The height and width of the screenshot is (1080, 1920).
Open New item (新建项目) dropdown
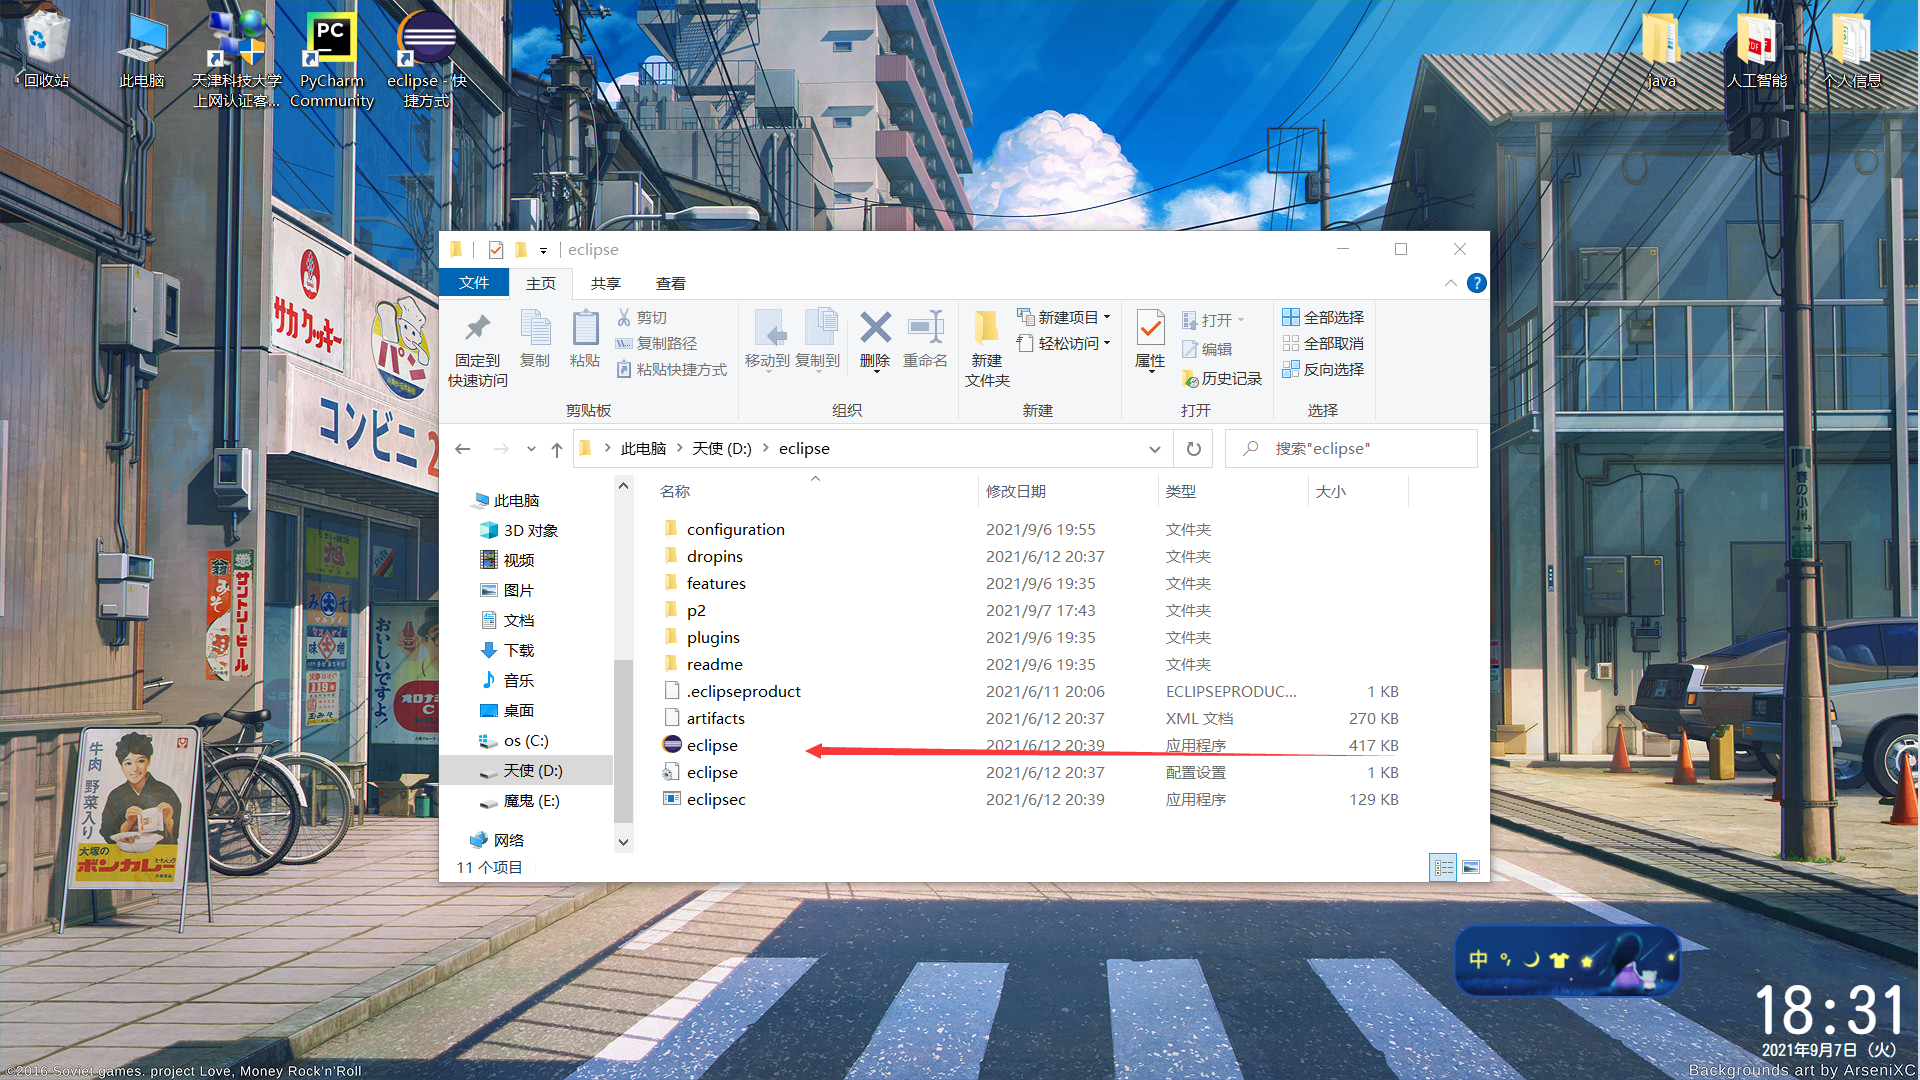point(1064,317)
